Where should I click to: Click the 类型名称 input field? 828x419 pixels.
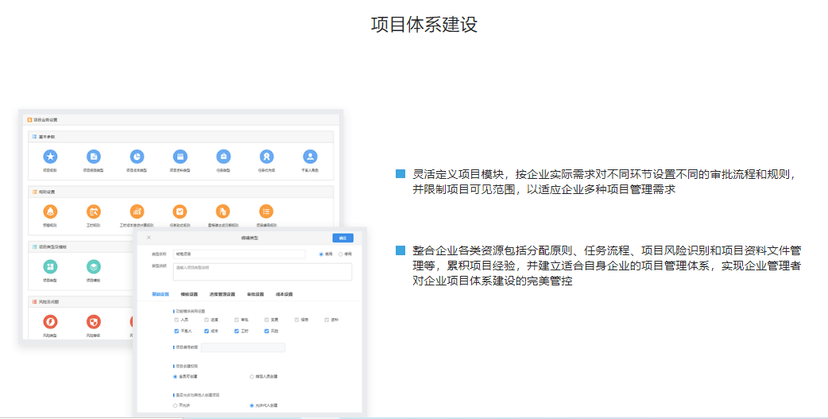238,254
